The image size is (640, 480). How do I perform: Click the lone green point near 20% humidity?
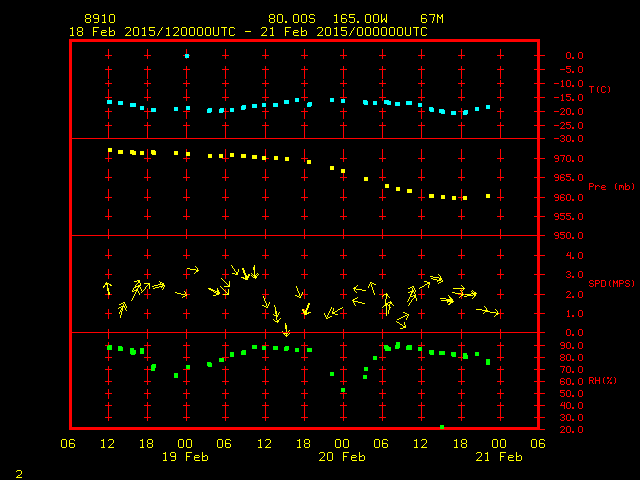tap(442, 427)
